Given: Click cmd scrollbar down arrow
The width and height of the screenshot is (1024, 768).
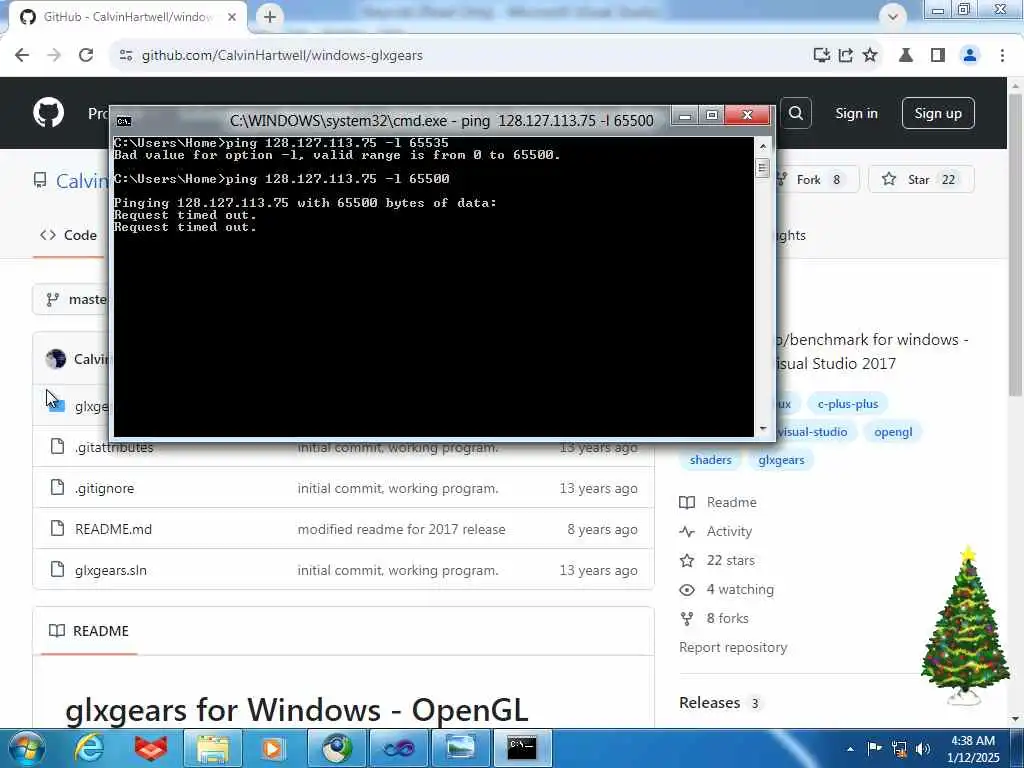Looking at the screenshot, I should coord(763,429).
